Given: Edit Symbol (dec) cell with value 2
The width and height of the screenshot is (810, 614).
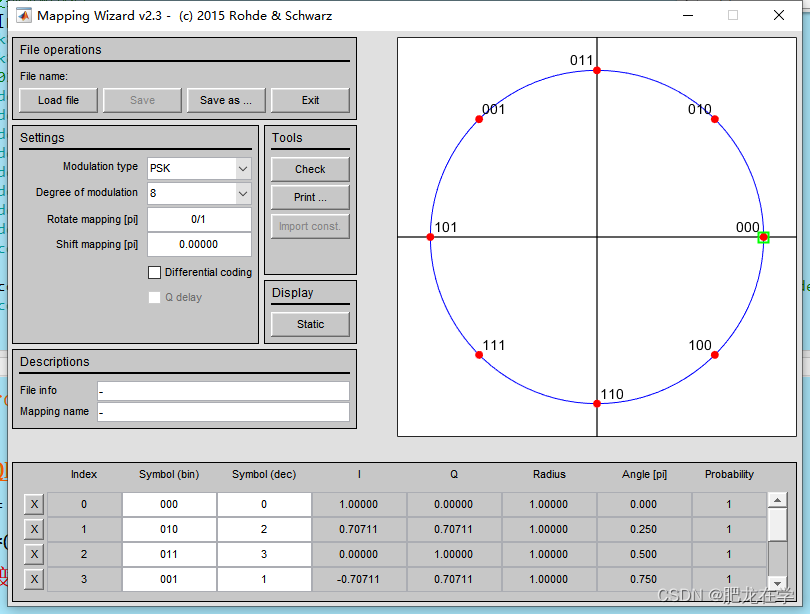Looking at the screenshot, I should tap(264, 529).
